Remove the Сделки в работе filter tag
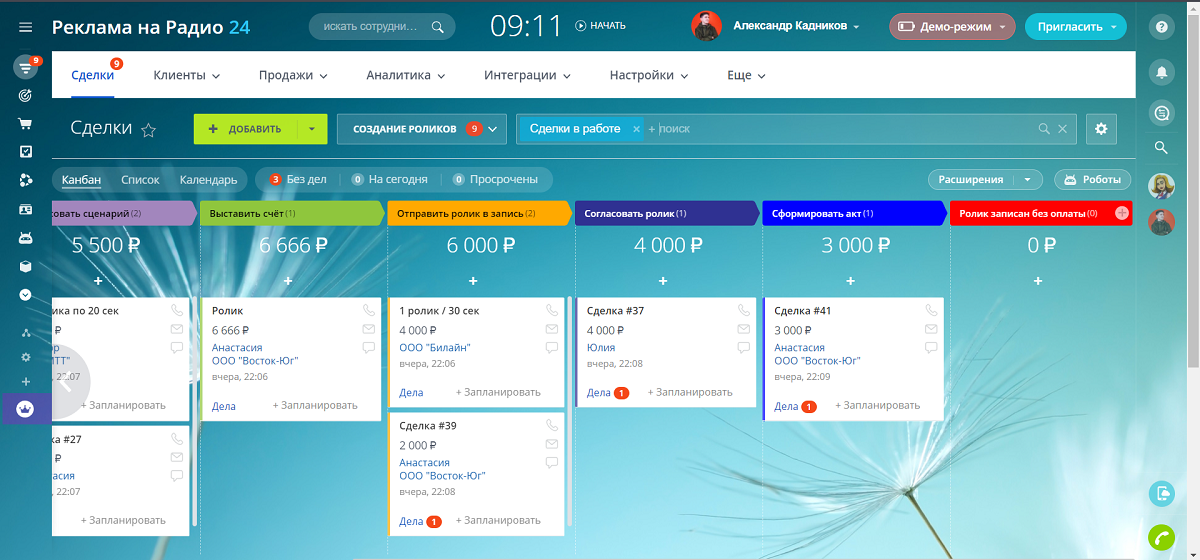Screen dimensions: 1200x560 coord(636,129)
